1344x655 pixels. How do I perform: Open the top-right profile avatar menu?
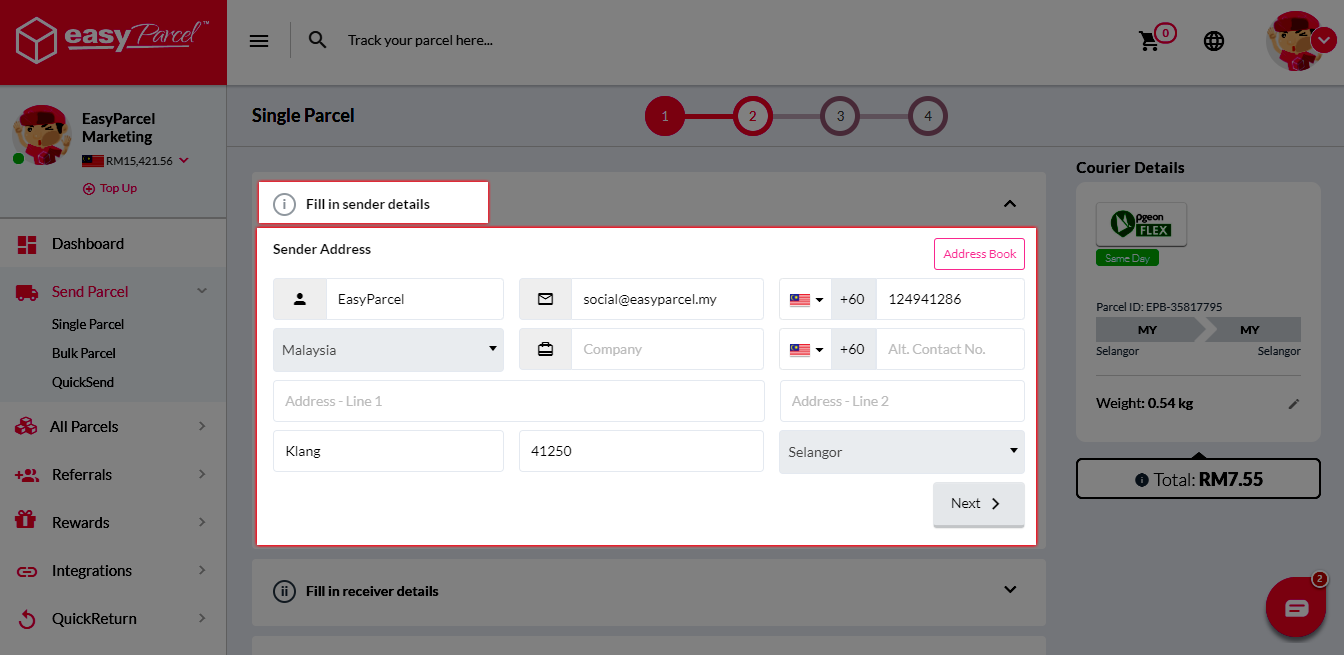1301,41
